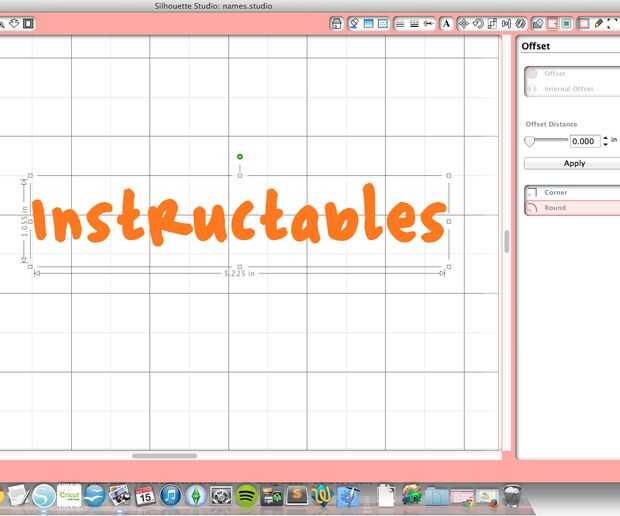Image resolution: width=620 pixels, height=516 pixels.
Task: Click the green square toolbar icon
Action: (566, 24)
